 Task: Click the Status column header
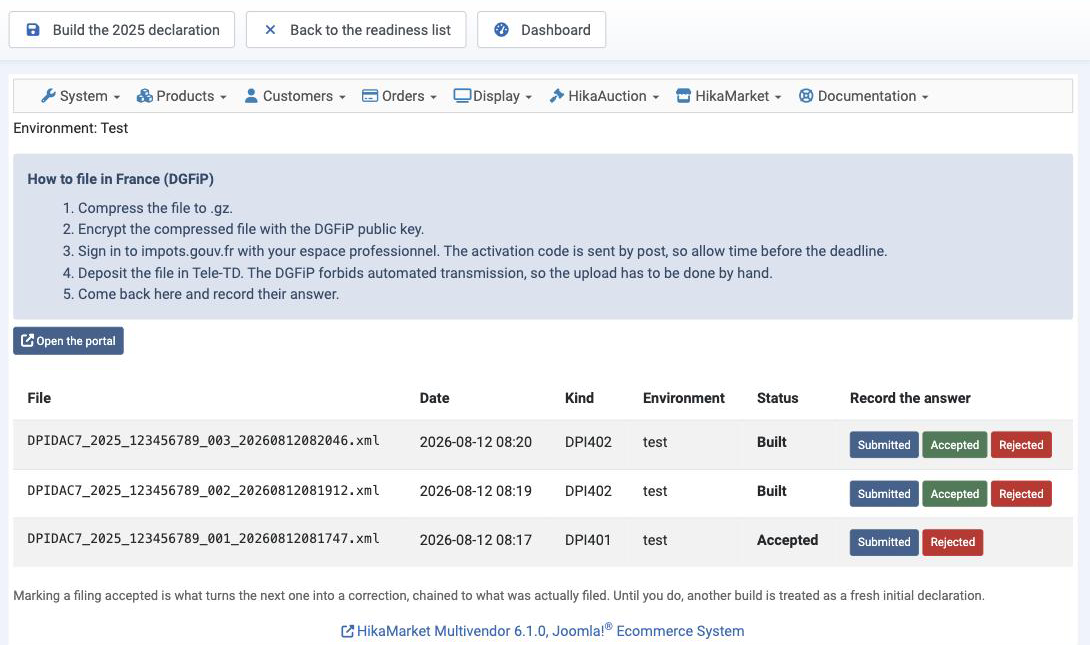(777, 398)
